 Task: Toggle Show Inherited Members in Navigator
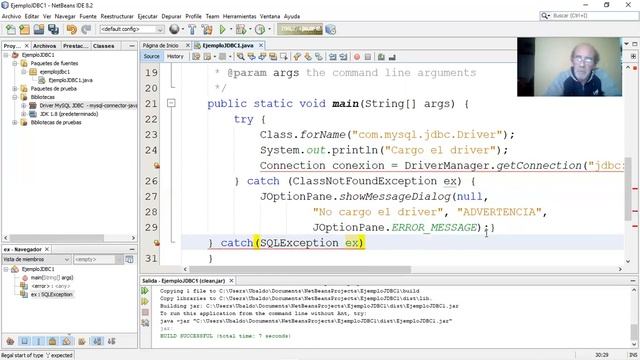[x=11, y=341]
